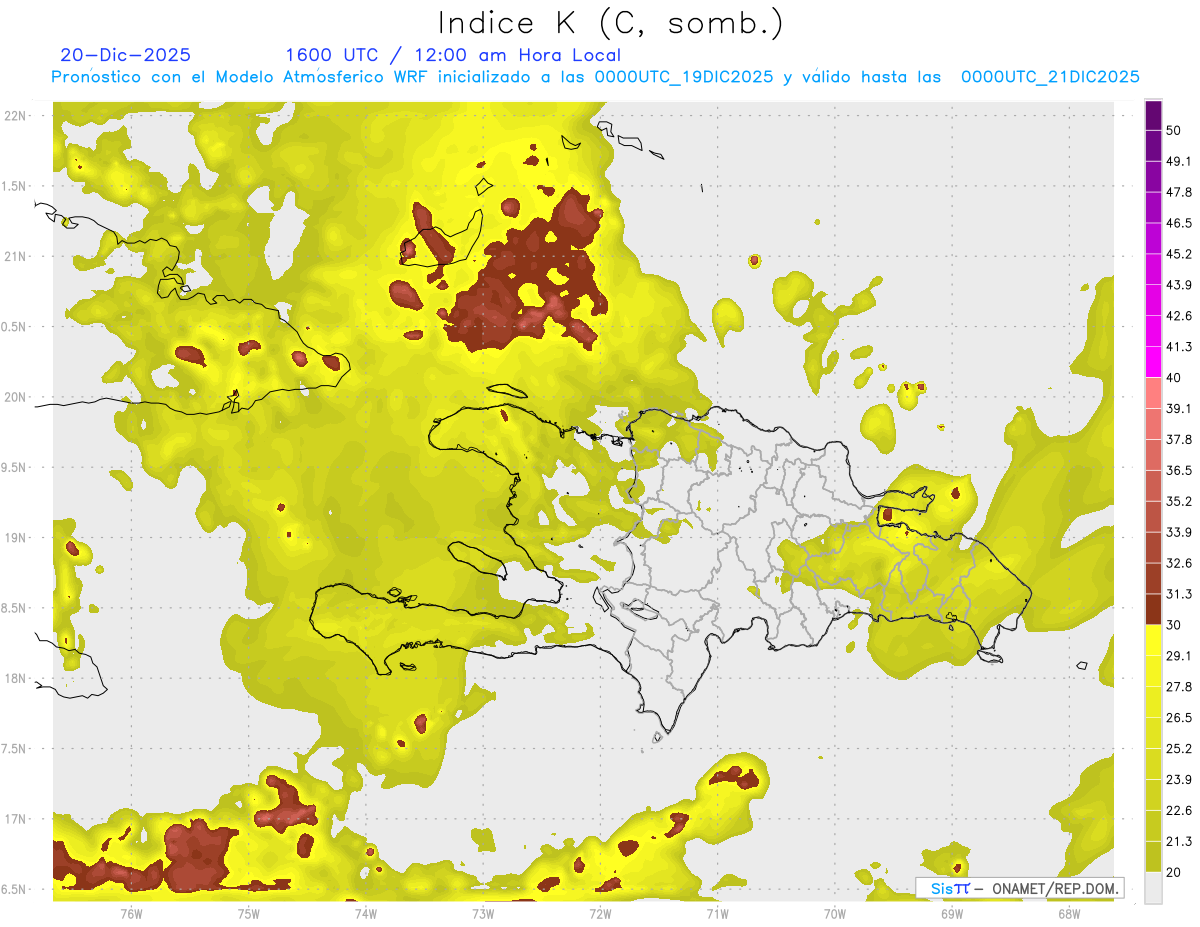Click the colorbar value '40'
Viewport: 1200px width, 927px height.
[x=1174, y=378]
